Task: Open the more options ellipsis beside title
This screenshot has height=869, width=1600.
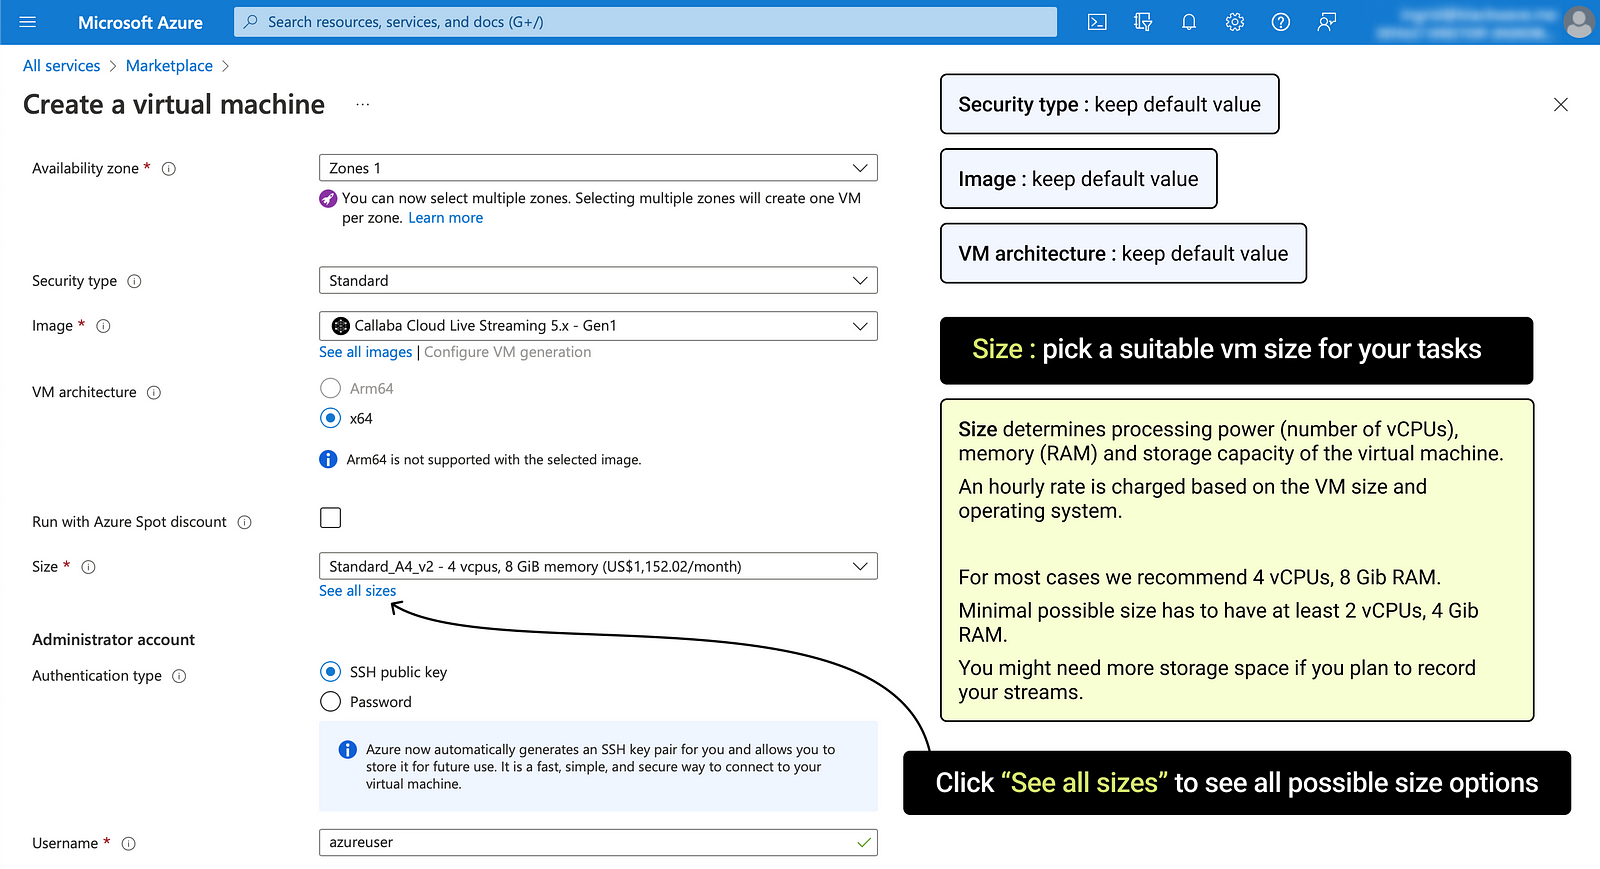Action: [363, 104]
